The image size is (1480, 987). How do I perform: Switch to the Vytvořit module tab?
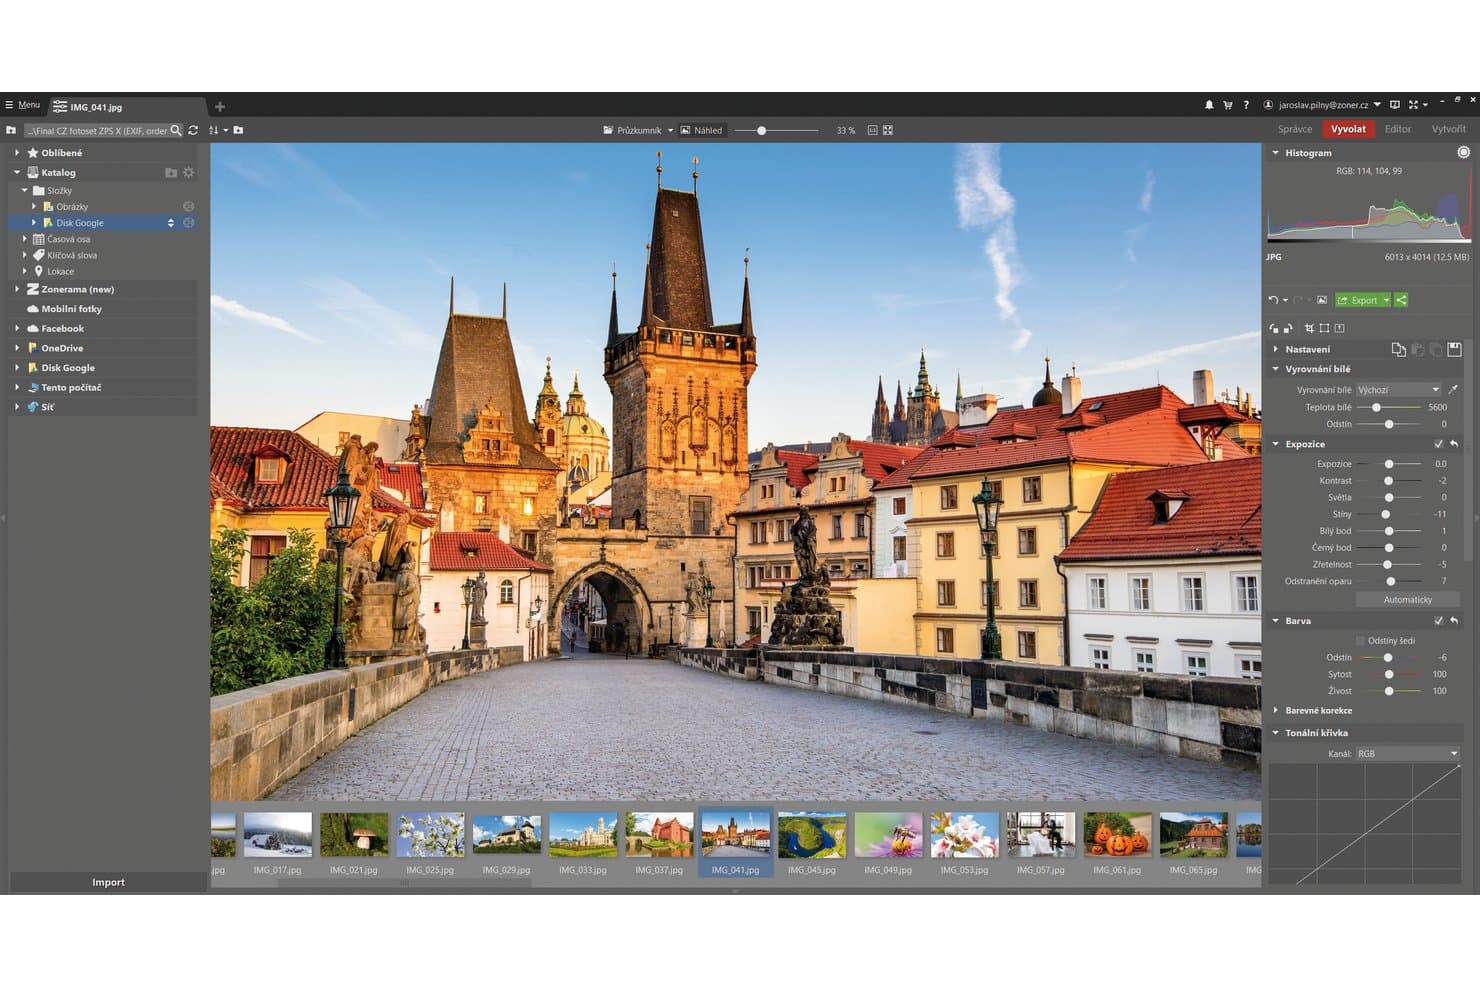coord(1448,129)
